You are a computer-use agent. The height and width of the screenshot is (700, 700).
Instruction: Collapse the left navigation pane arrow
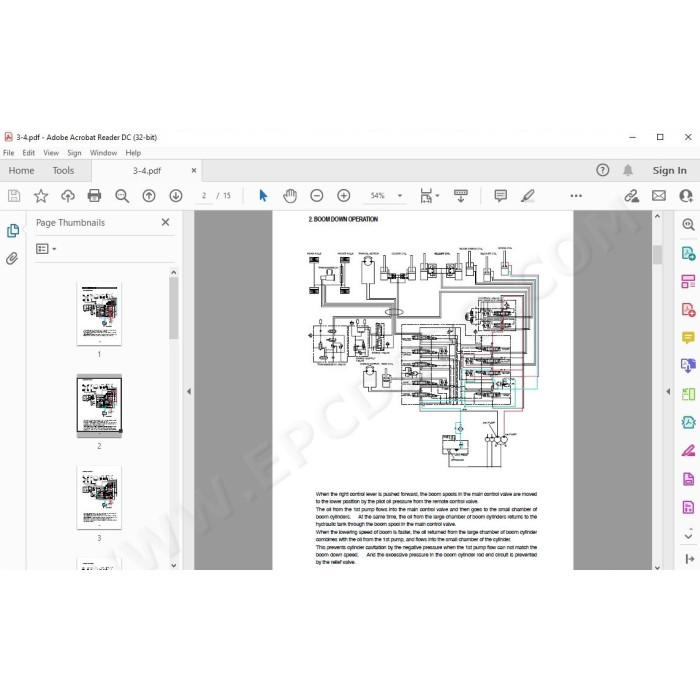tap(189, 392)
